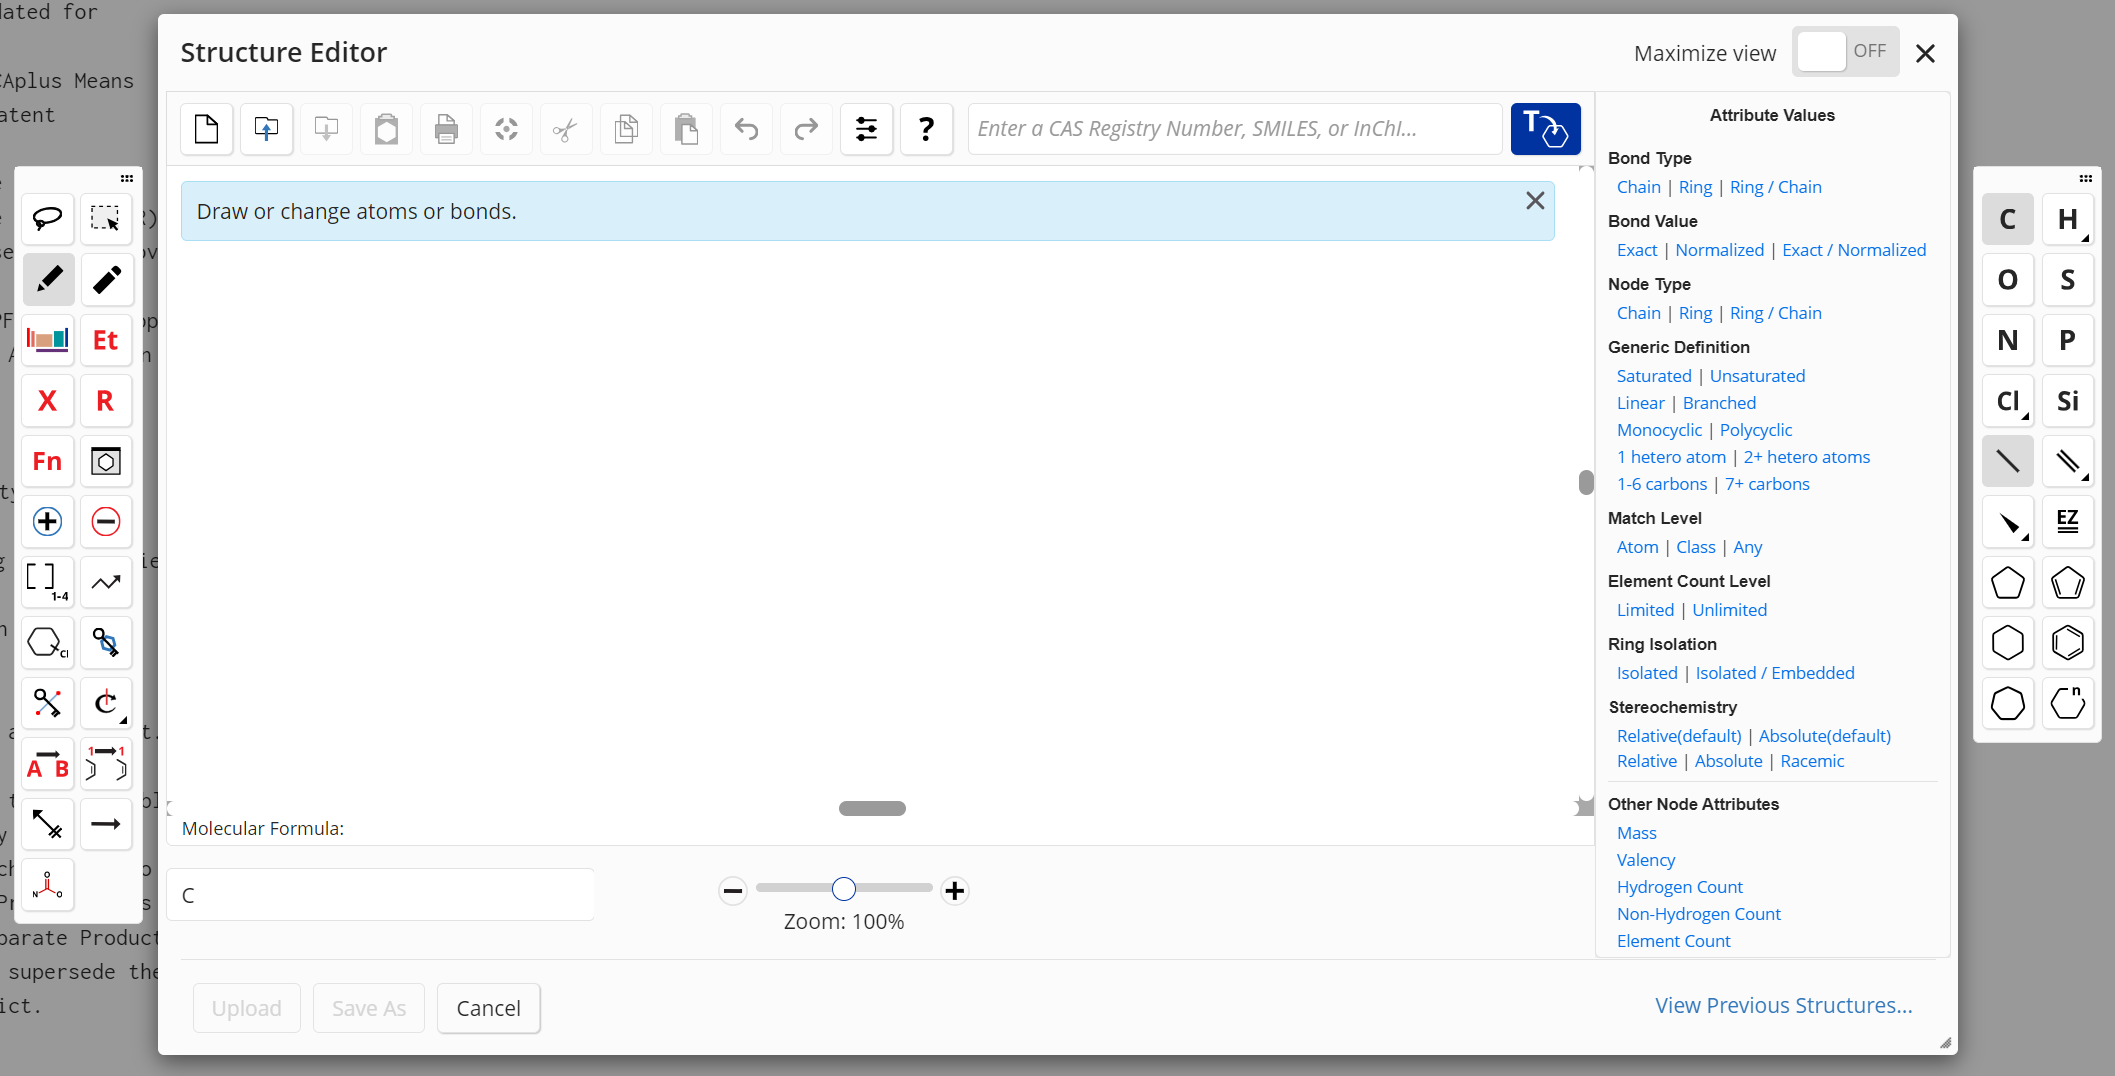Select the rectangular marquee selection tool
The image size is (2115, 1076).
[106, 218]
